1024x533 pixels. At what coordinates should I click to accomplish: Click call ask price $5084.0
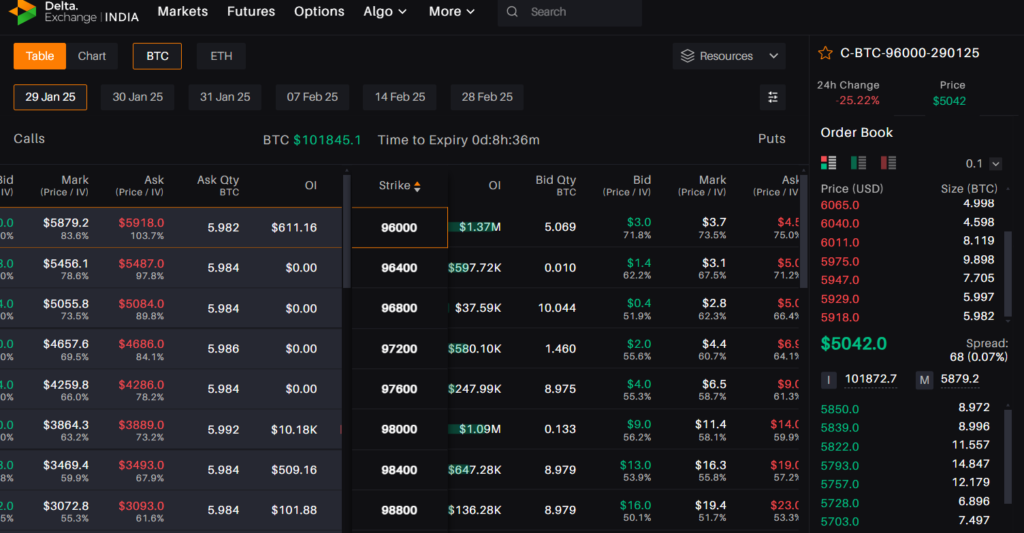[141, 304]
